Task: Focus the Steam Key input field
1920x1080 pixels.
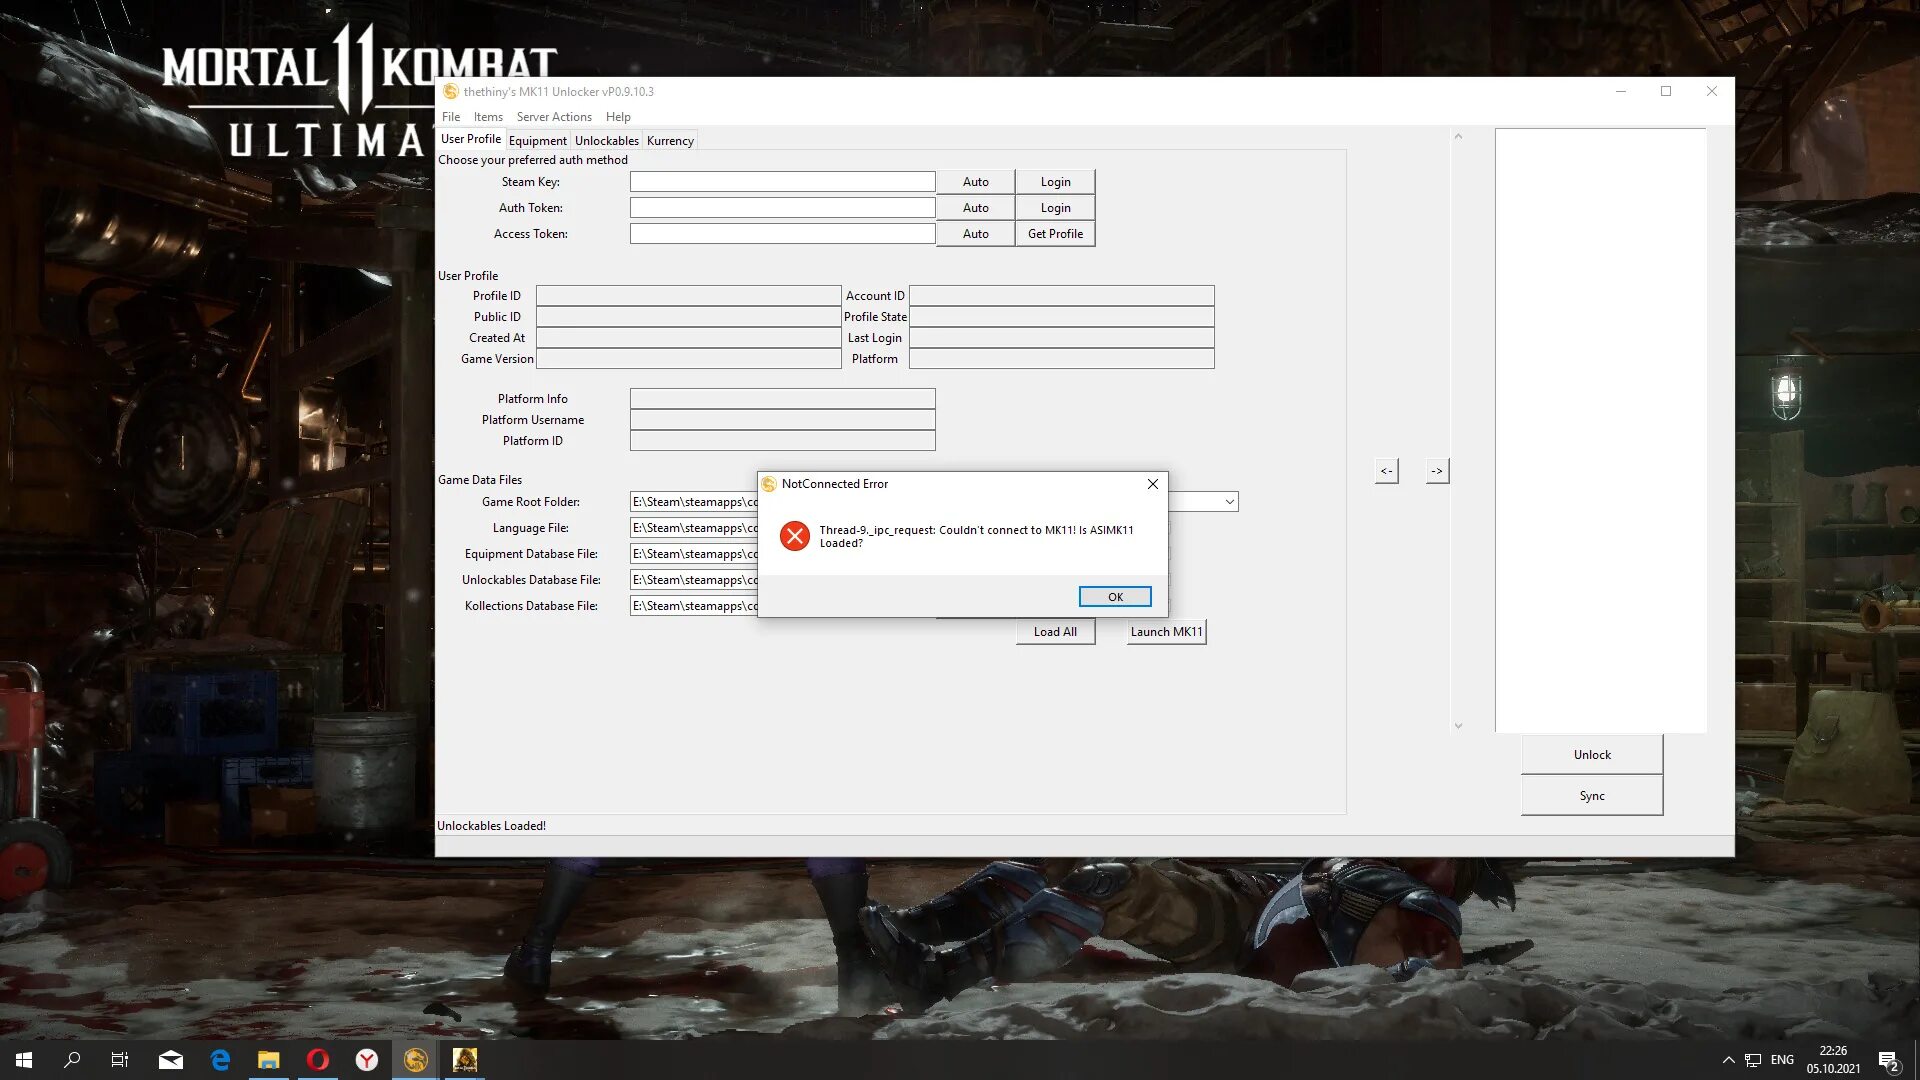Action: 782,182
